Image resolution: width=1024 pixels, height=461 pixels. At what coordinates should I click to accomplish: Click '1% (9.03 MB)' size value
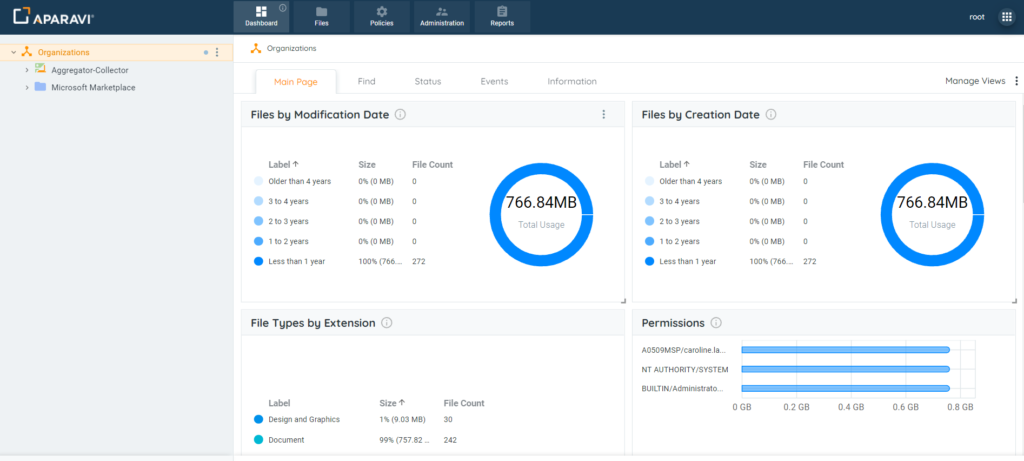coord(402,419)
